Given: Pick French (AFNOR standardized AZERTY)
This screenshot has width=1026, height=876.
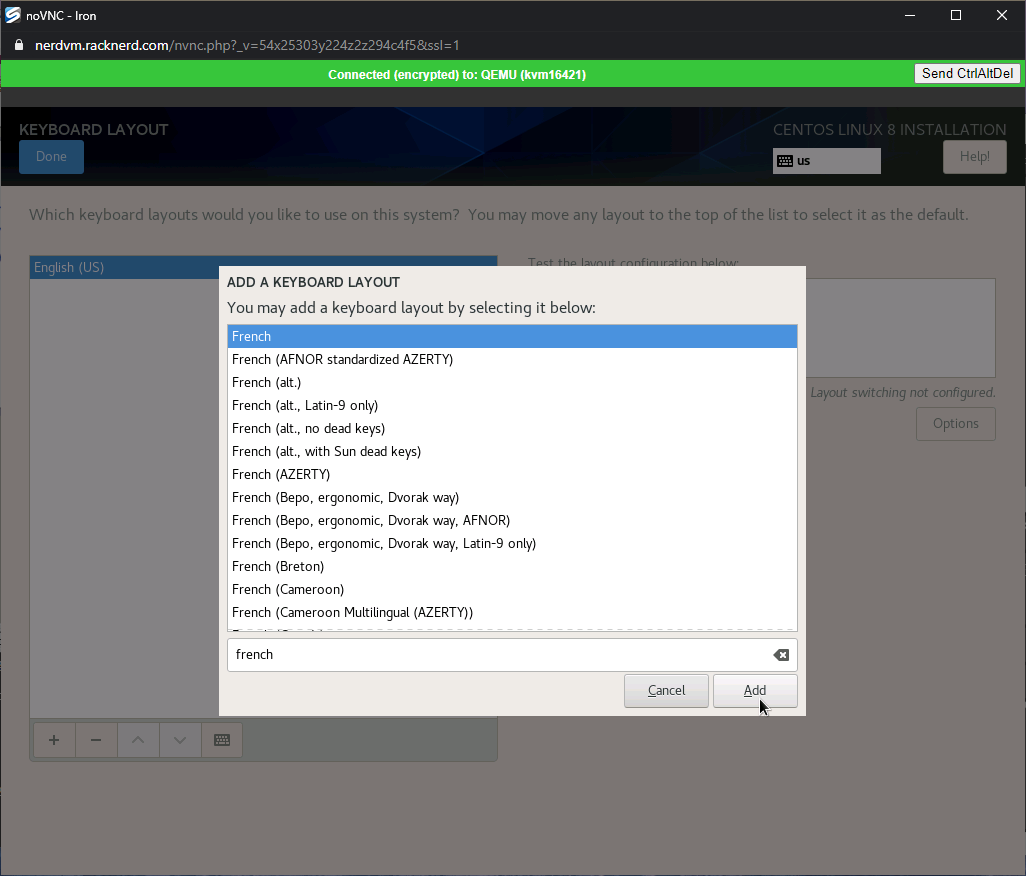Looking at the screenshot, I should tap(342, 359).
